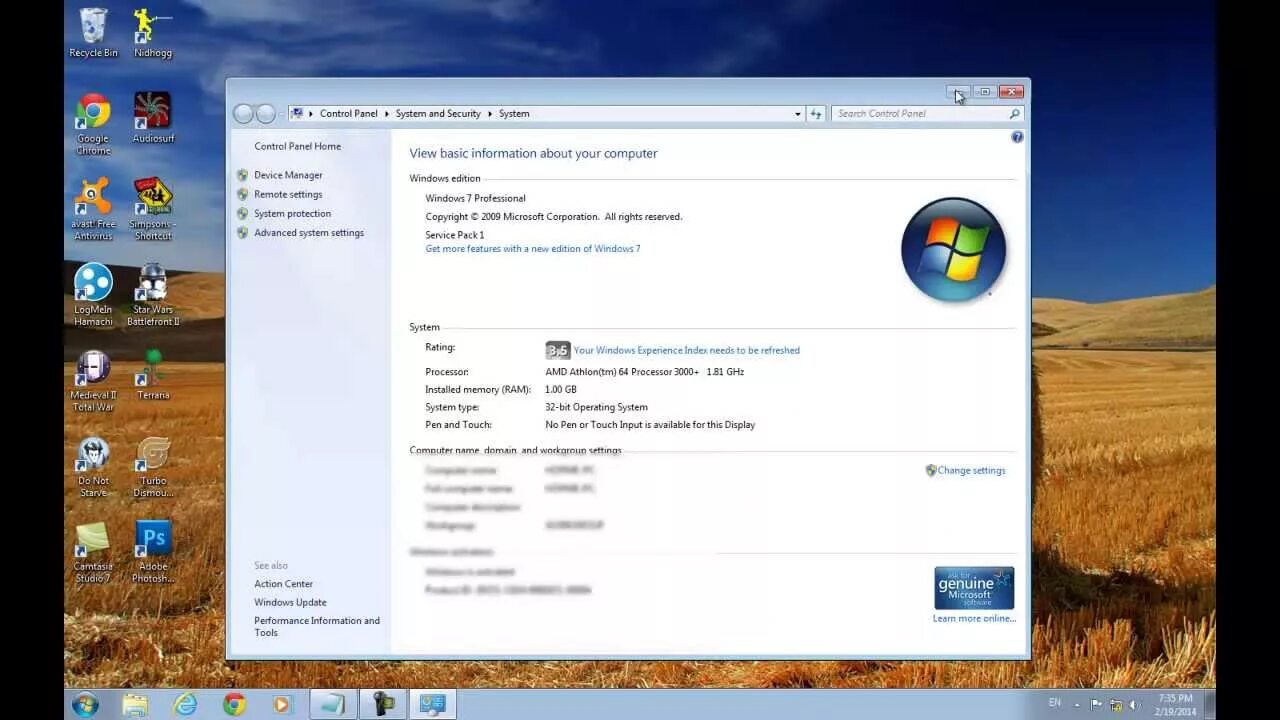
Task: Open the Windows Start menu orb
Action: 85,704
